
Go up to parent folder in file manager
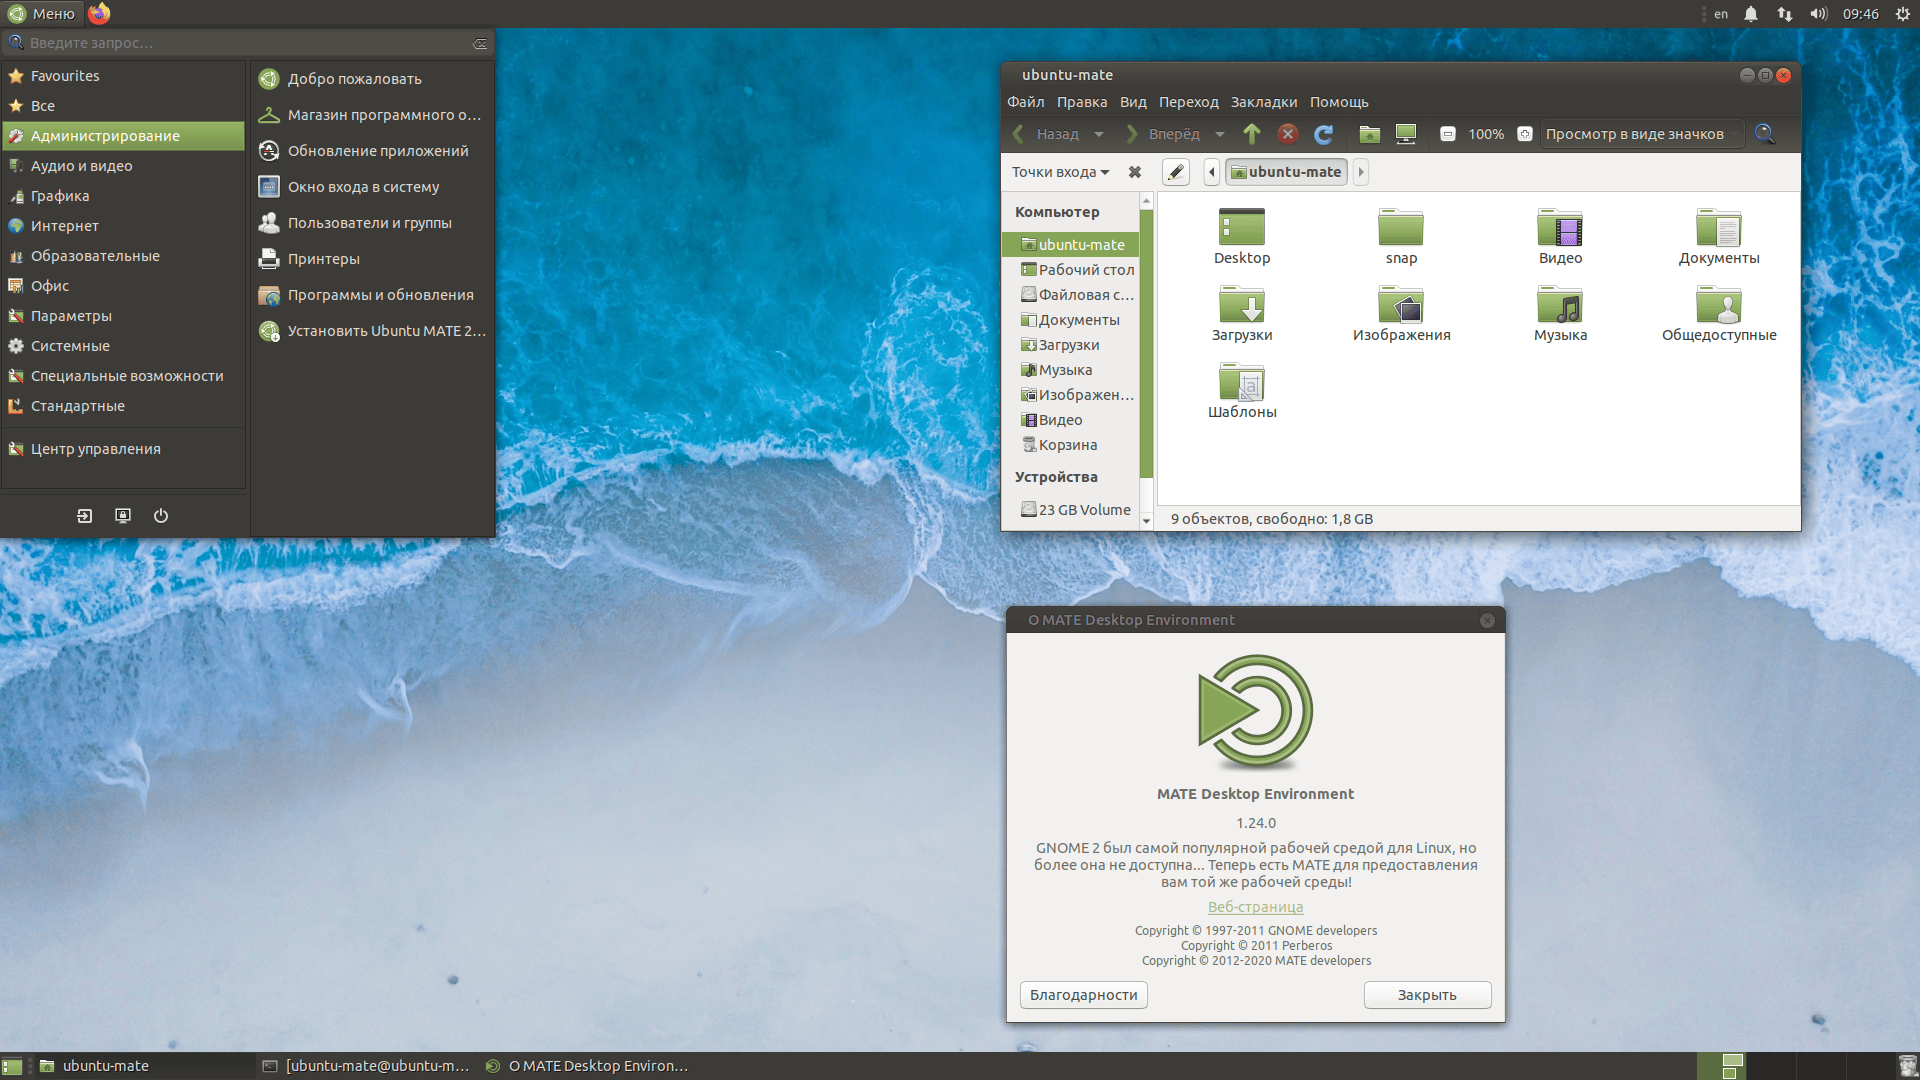pos(1252,134)
